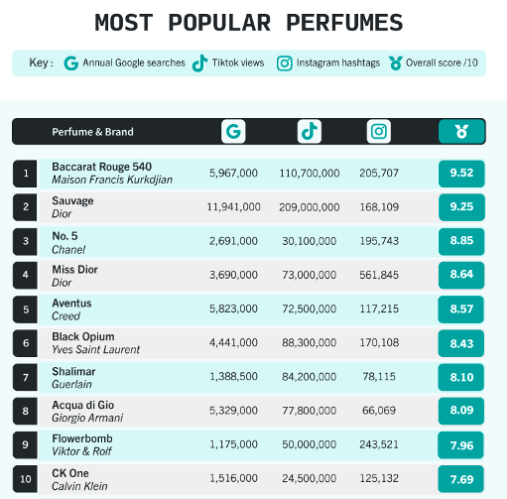Select Miss Dior Instagram hashtags value 561,845
Viewport: 507px width, 499px height.
(379, 275)
